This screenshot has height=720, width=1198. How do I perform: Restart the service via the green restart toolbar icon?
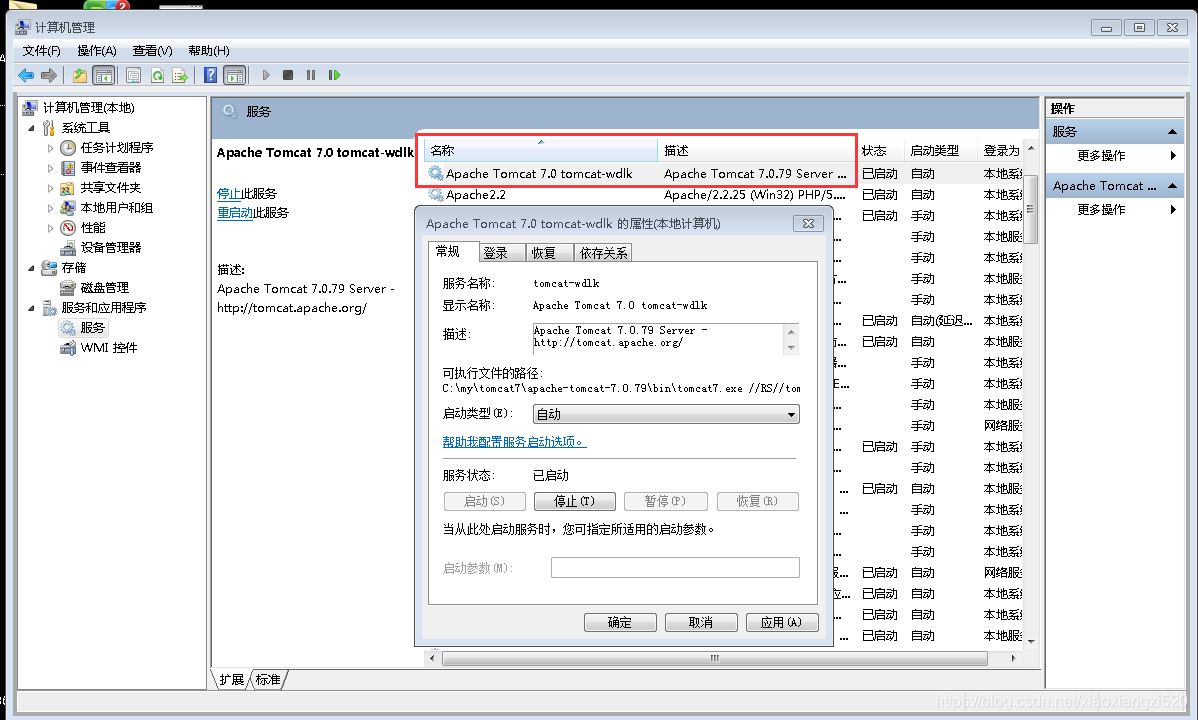tap(333, 75)
